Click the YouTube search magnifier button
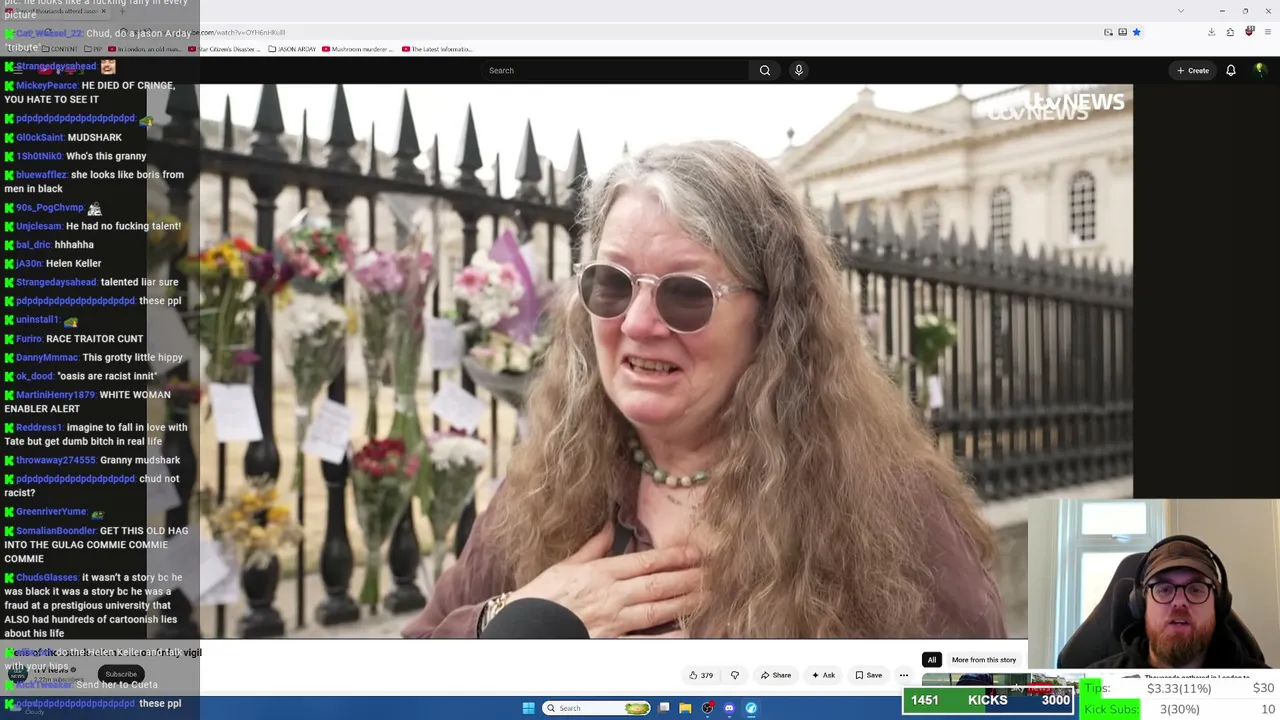This screenshot has height=720, width=1280. pyautogui.click(x=765, y=70)
